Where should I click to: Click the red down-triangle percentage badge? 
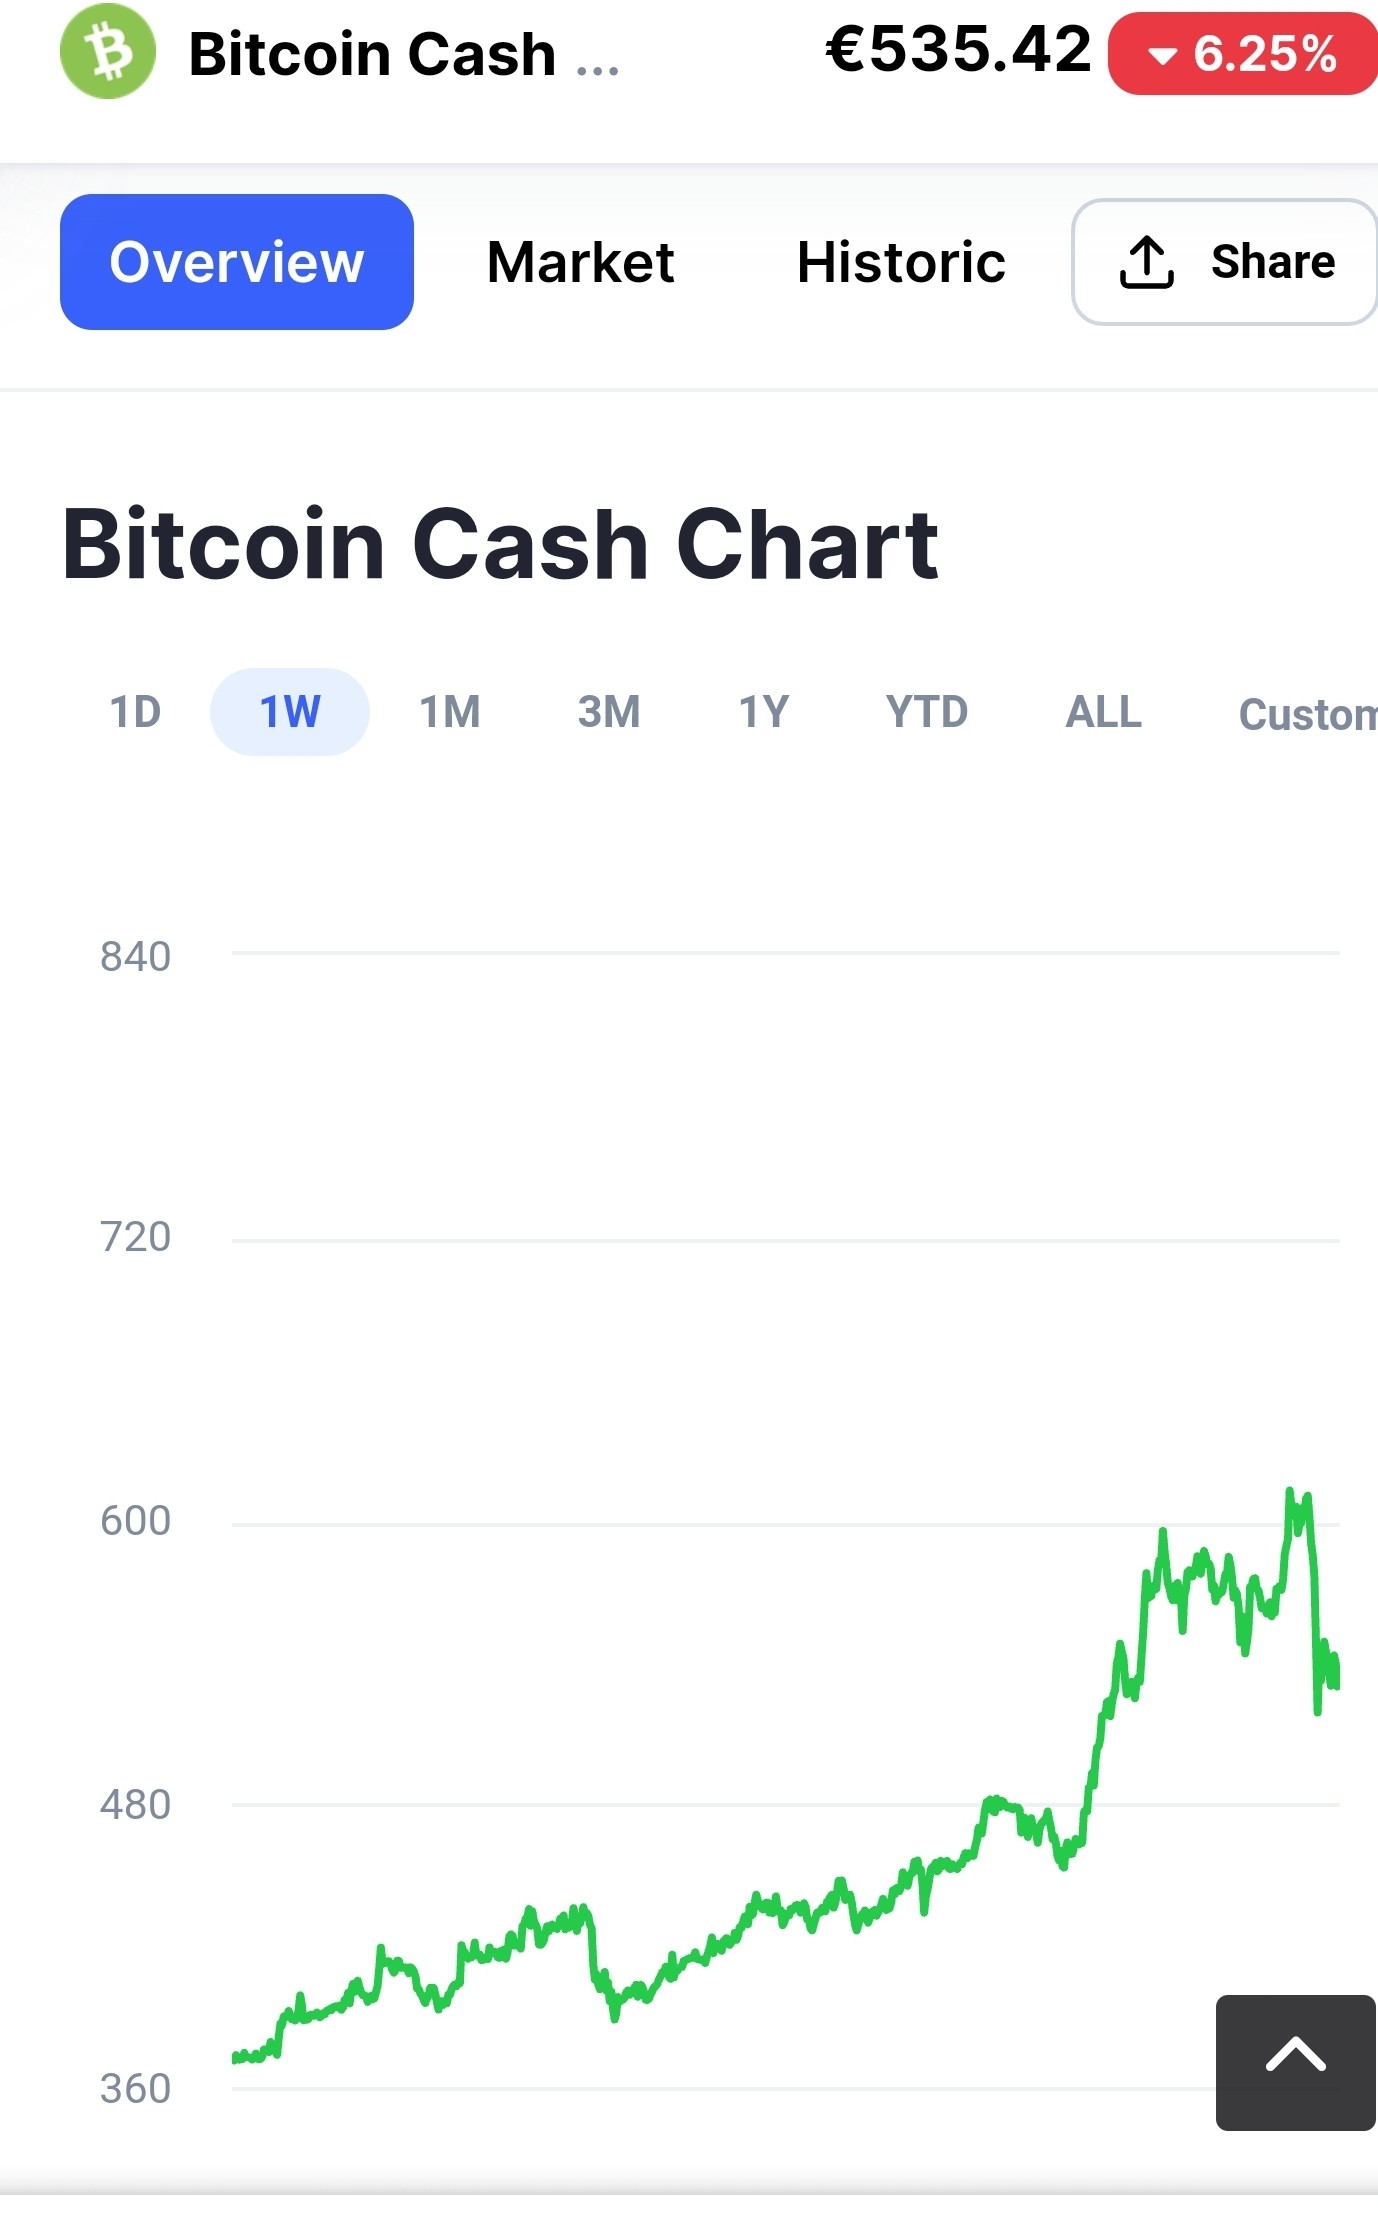[1243, 54]
